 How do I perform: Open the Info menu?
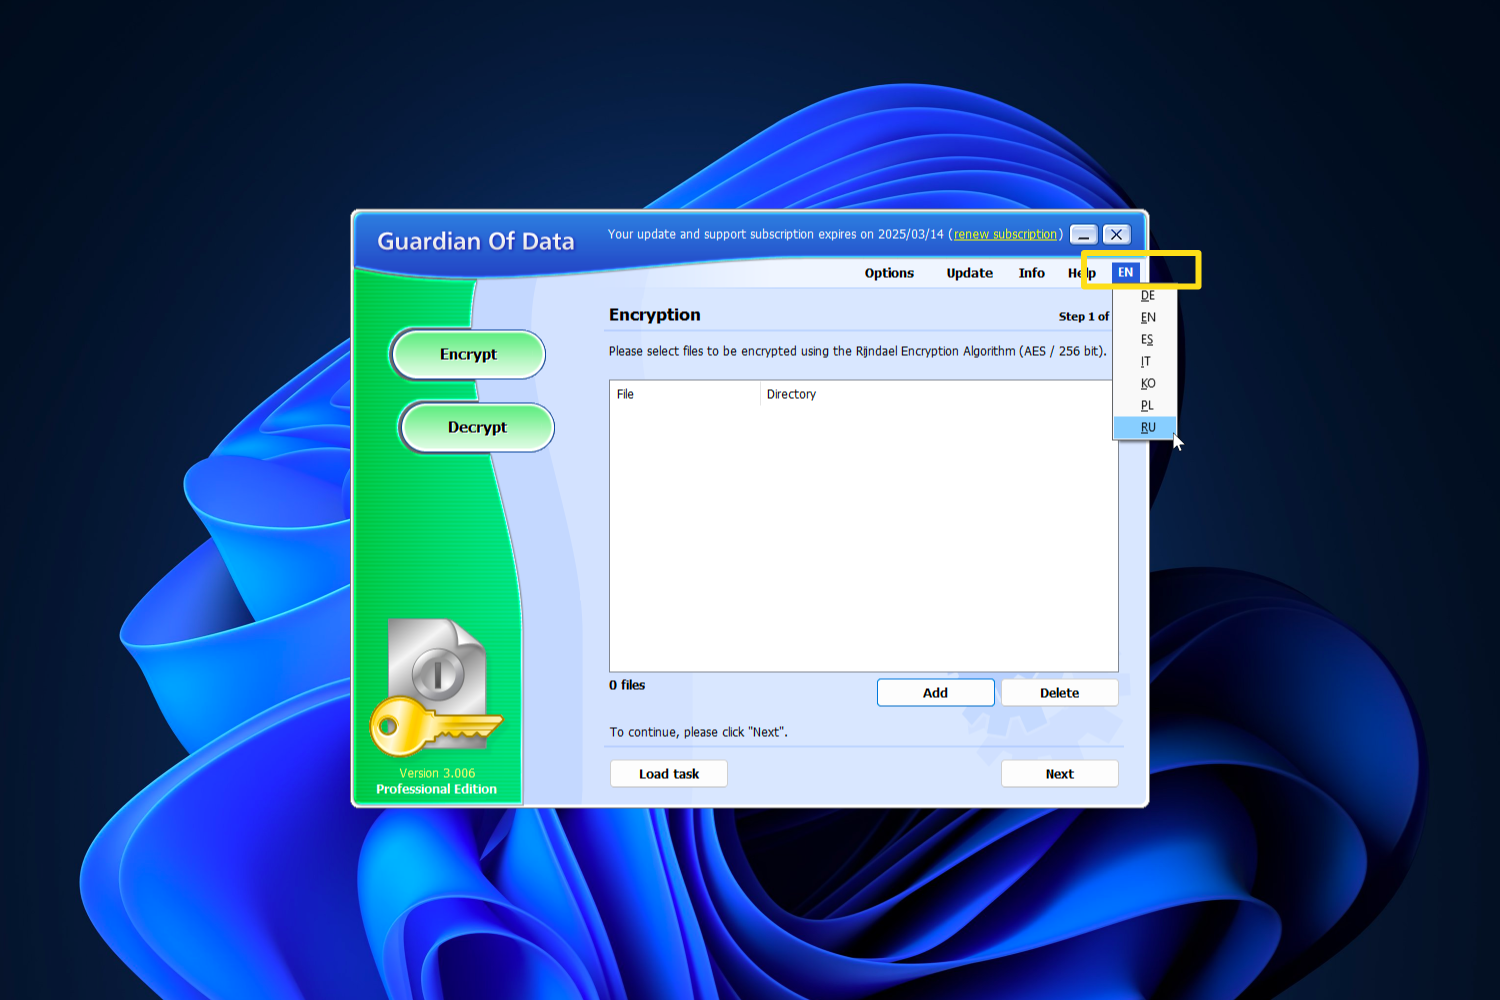coord(1031,273)
